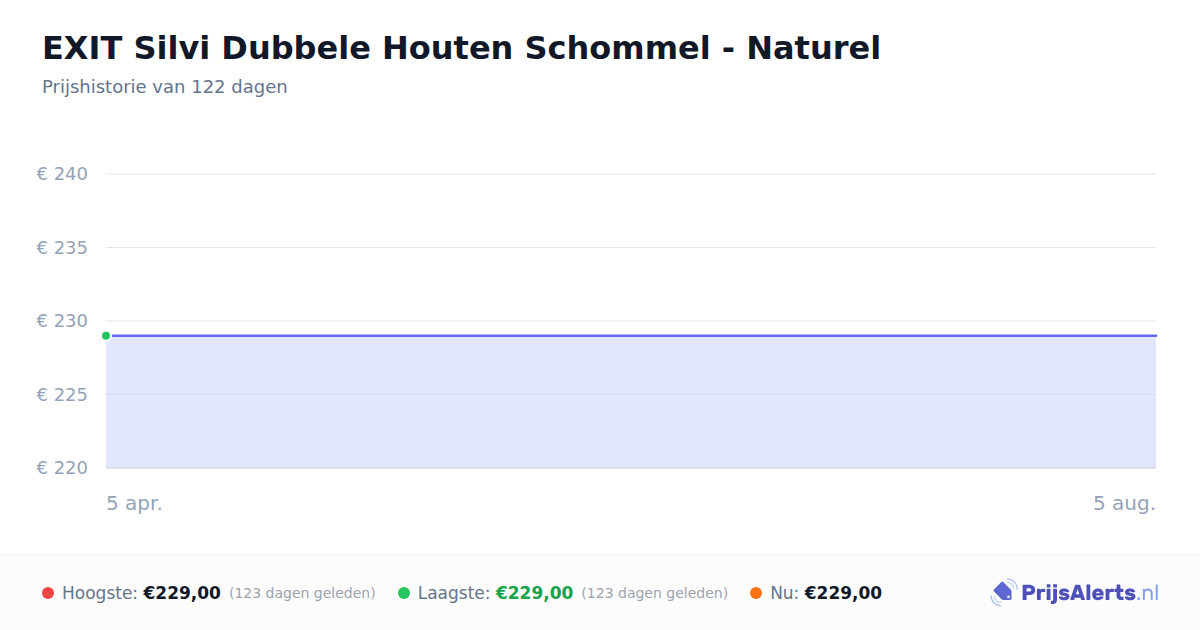This screenshot has width=1200, height=630.
Task: Click the chart title EXIT Silvi Dubbele Houten Schommel
Action: click(461, 47)
